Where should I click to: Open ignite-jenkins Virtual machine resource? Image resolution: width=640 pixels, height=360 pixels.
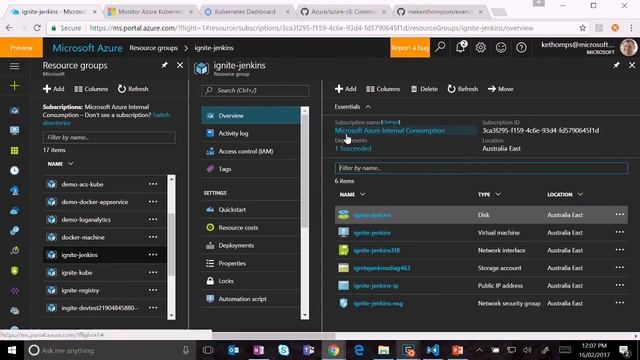pyautogui.click(x=372, y=233)
